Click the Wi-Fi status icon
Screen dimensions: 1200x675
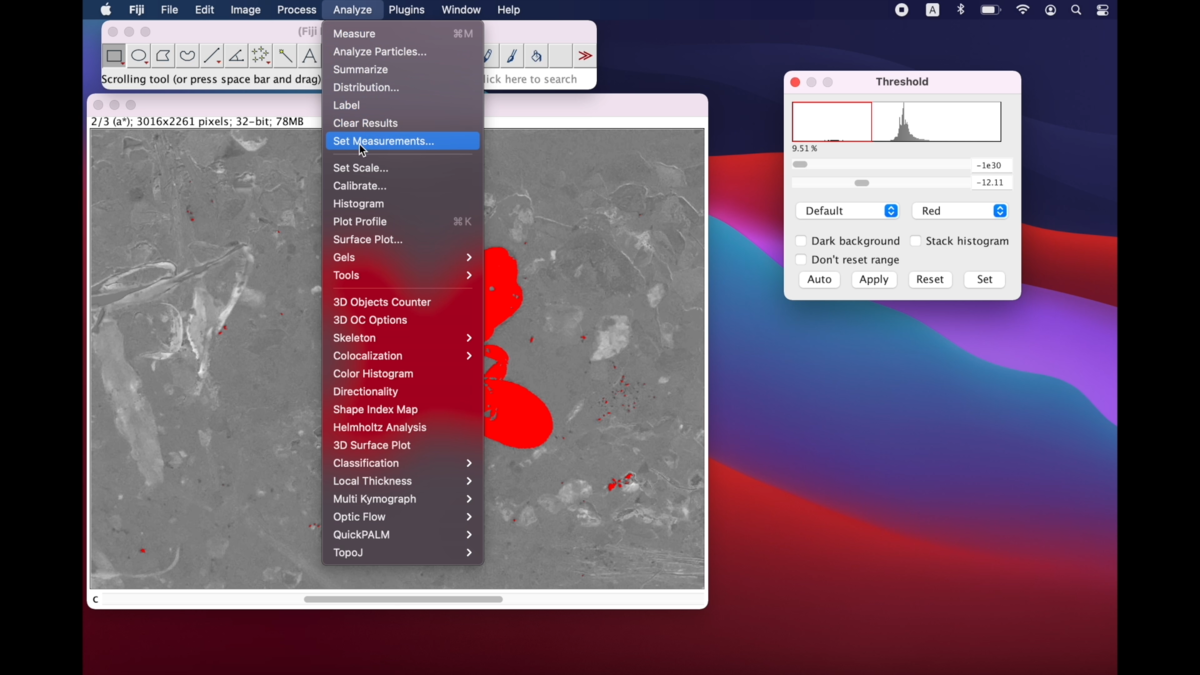tap(1022, 10)
